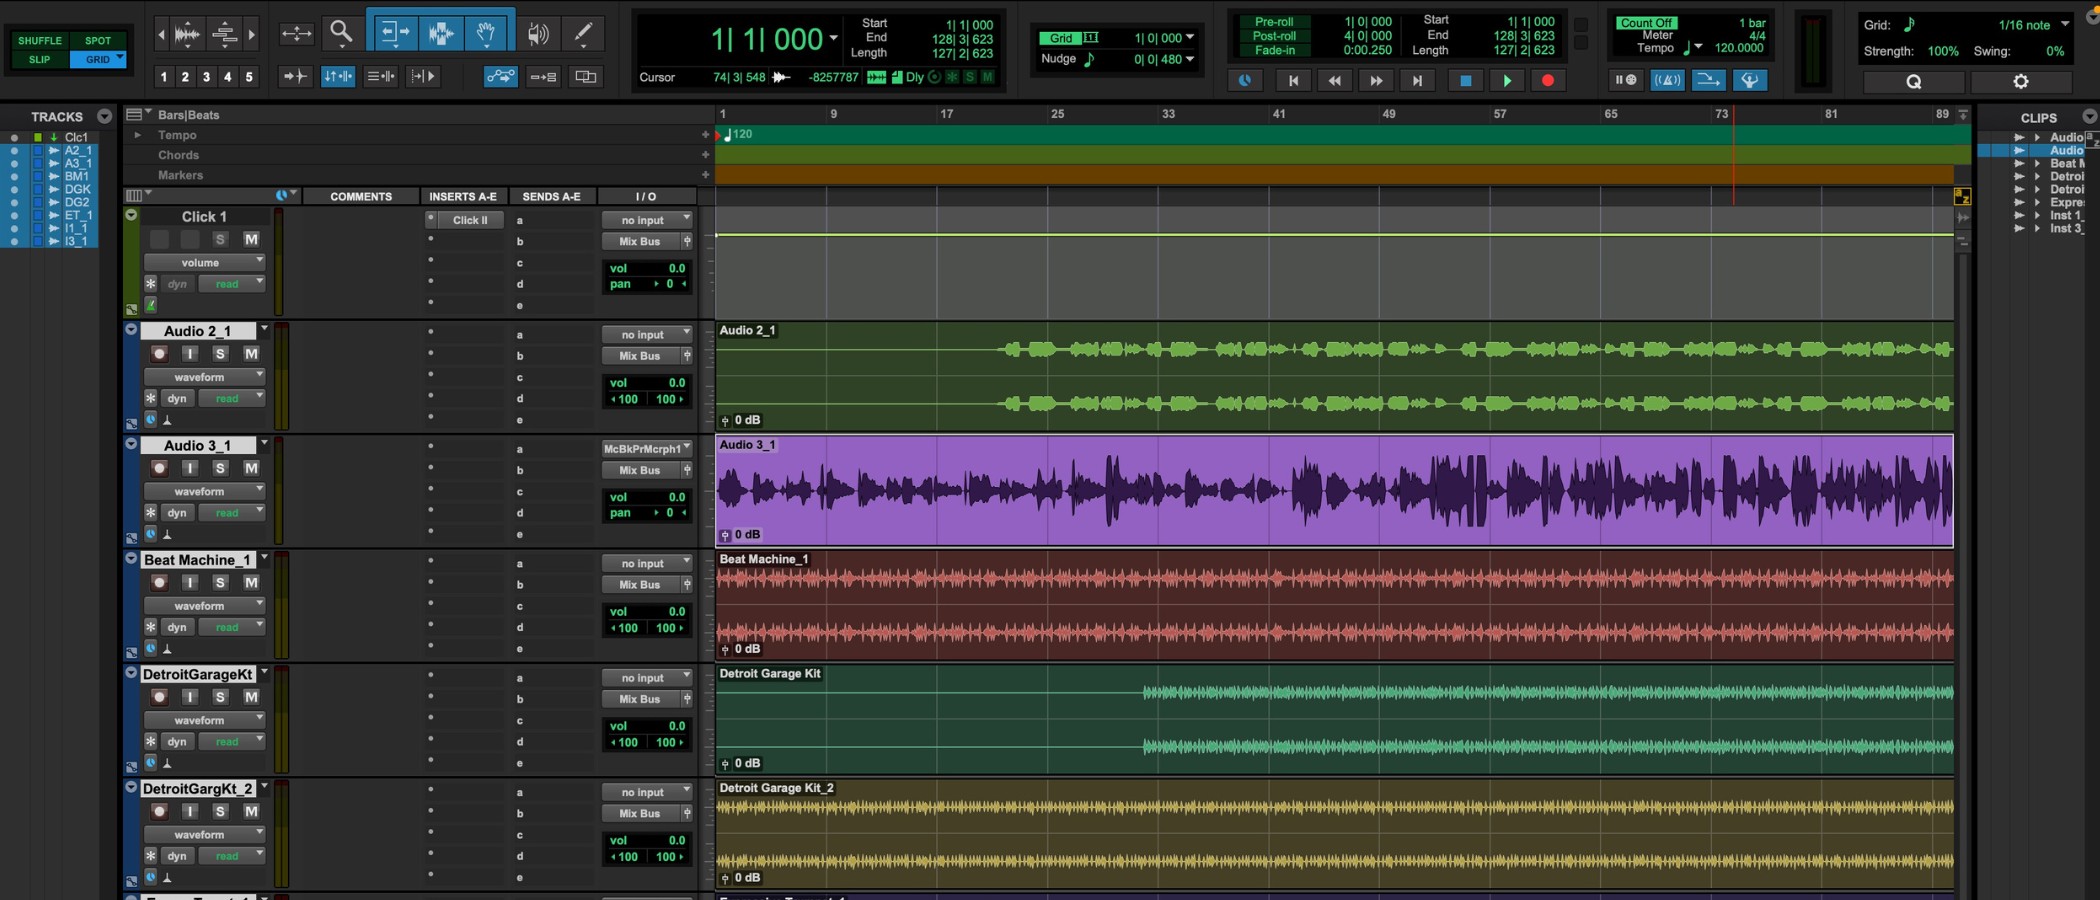Image resolution: width=2100 pixels, height=900 pixels.
Task: Select the Scrubber tool
Action: tap(539, 32)
